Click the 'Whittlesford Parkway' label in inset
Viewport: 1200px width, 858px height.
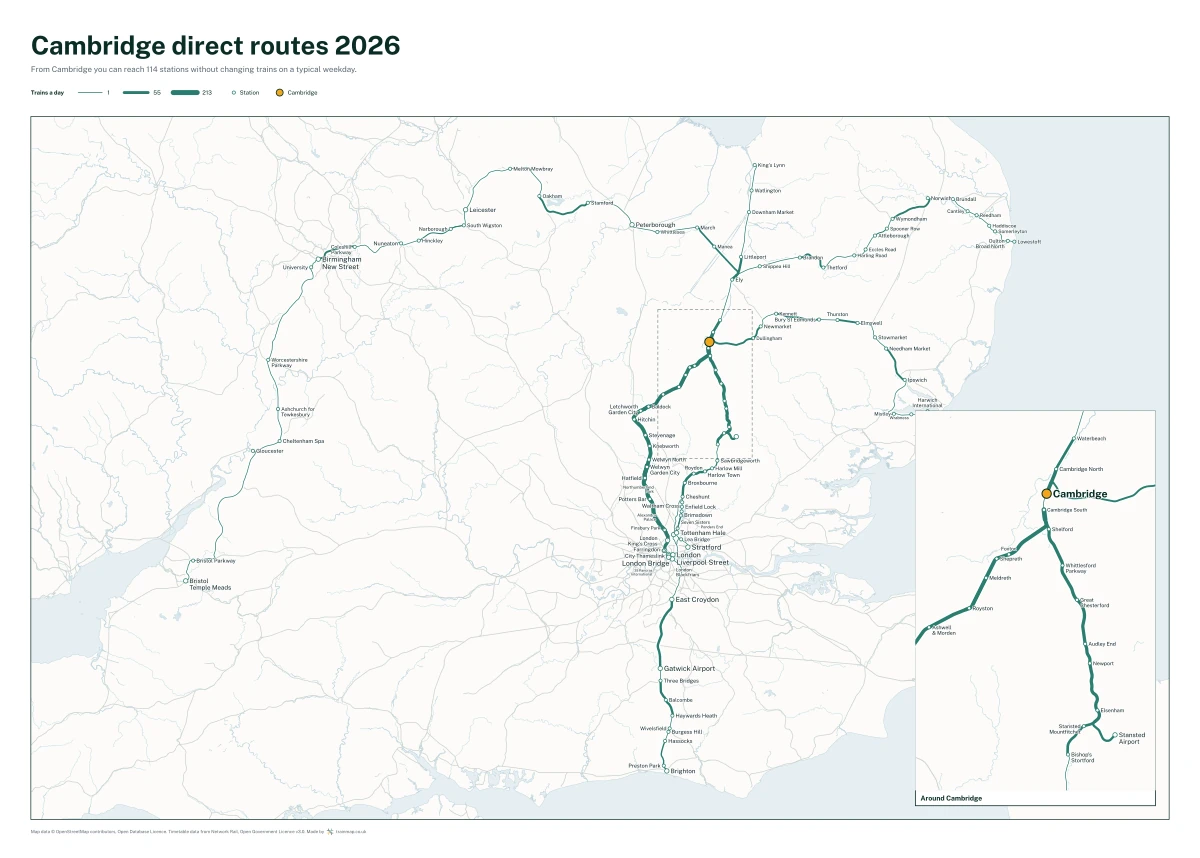click(1081, 568)
